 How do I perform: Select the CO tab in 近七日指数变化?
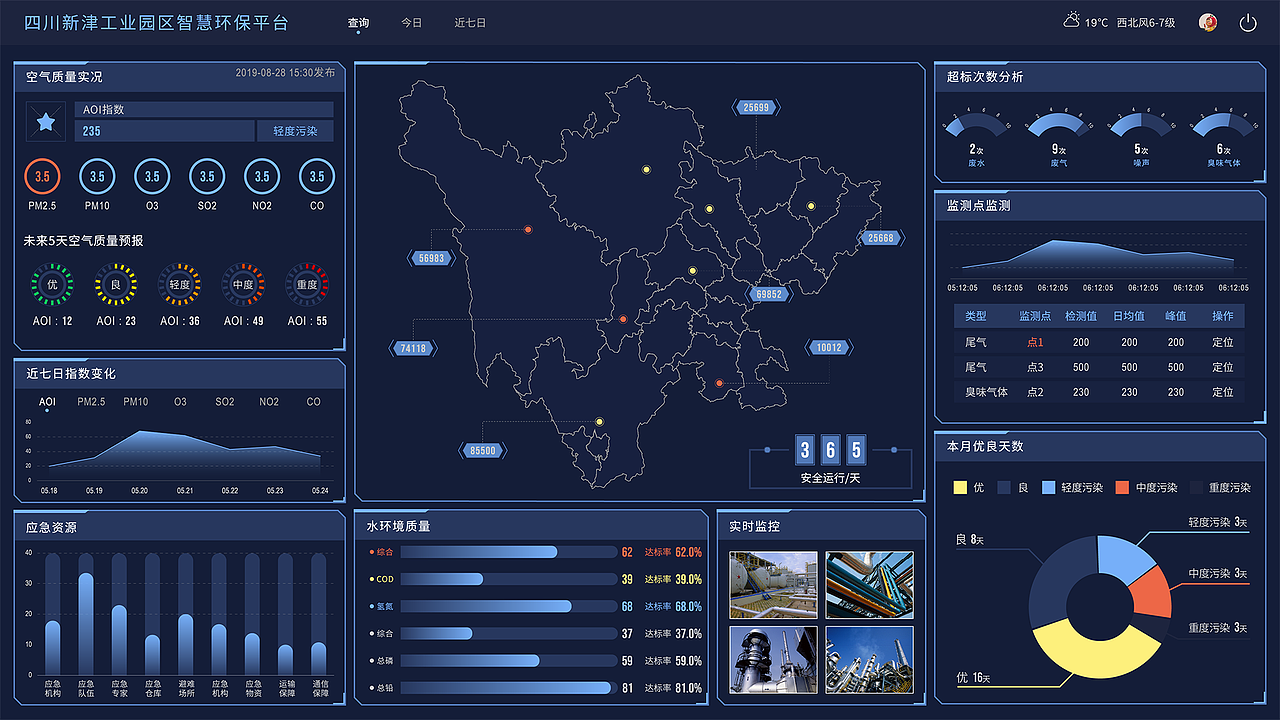[x=314, y=402]
